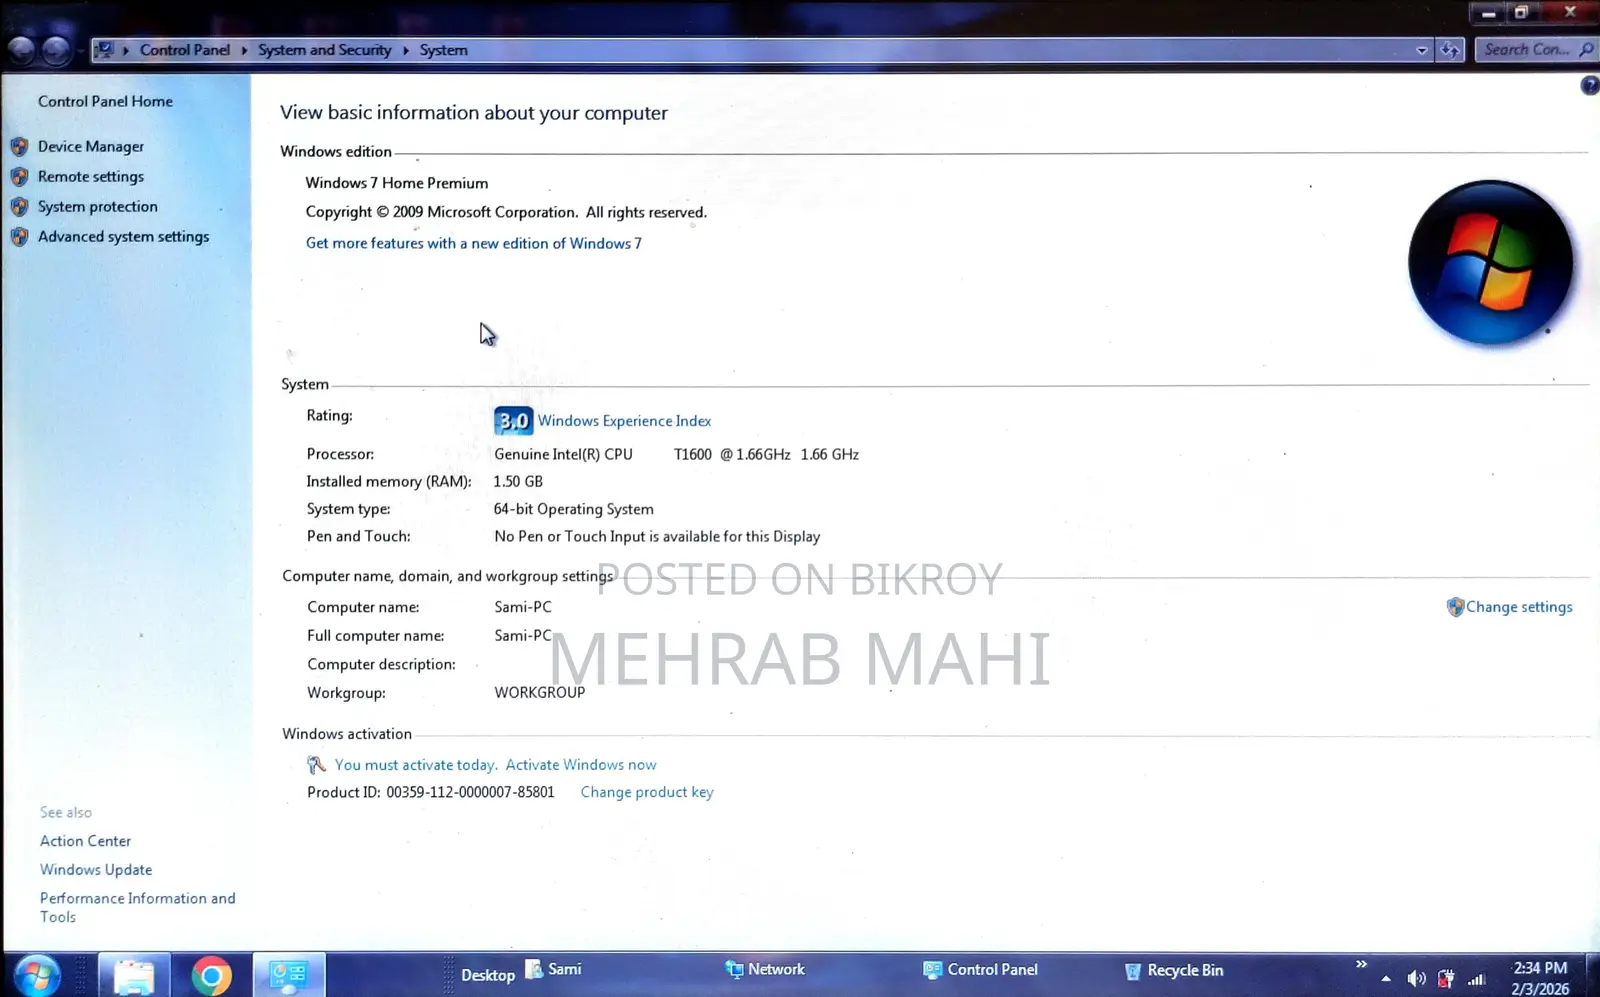Click the Forward navigation arrow button
The width and height of the screenshot is (1600, 997).
[x=56, y=50]
